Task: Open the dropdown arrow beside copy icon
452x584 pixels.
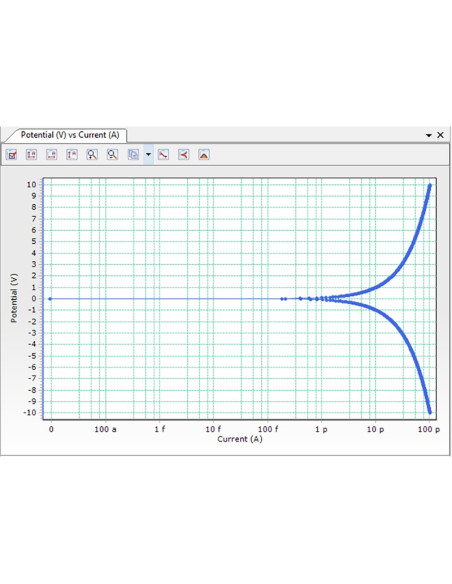Action: (x=148, y=155)
